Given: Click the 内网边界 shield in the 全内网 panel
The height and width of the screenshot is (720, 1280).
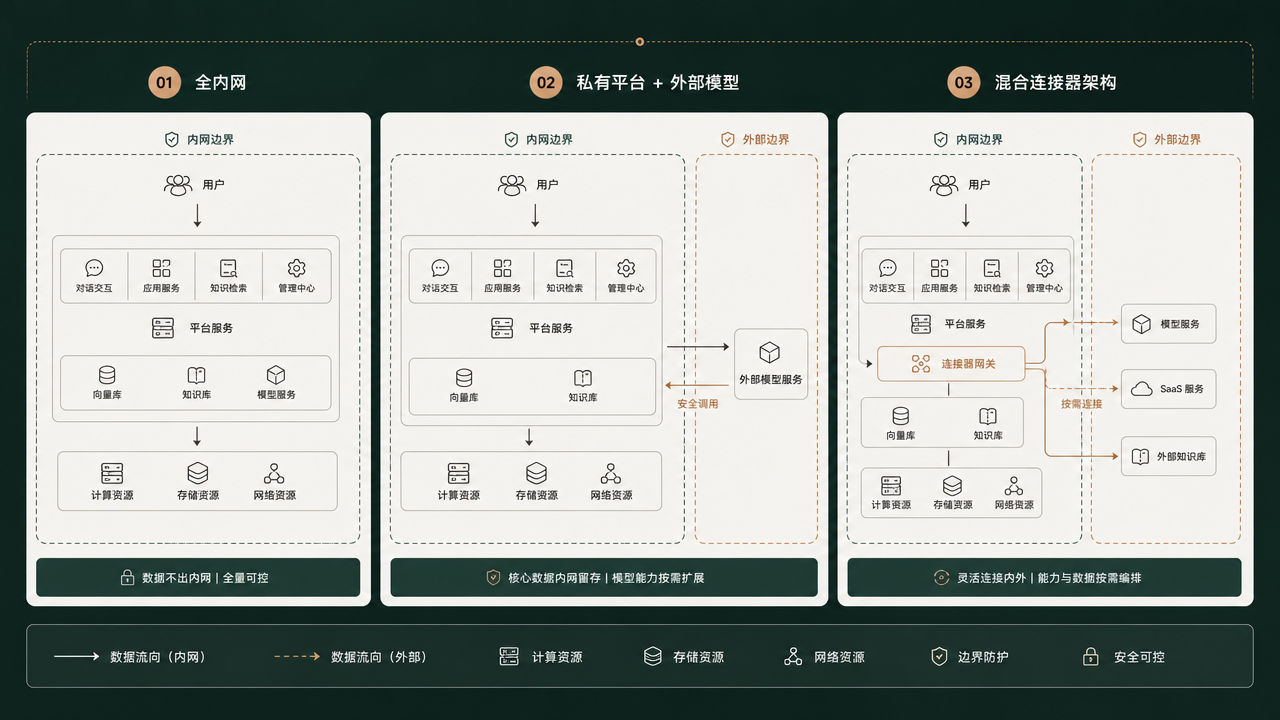Looking at the screenshot, I should click(x=172, y=140).
